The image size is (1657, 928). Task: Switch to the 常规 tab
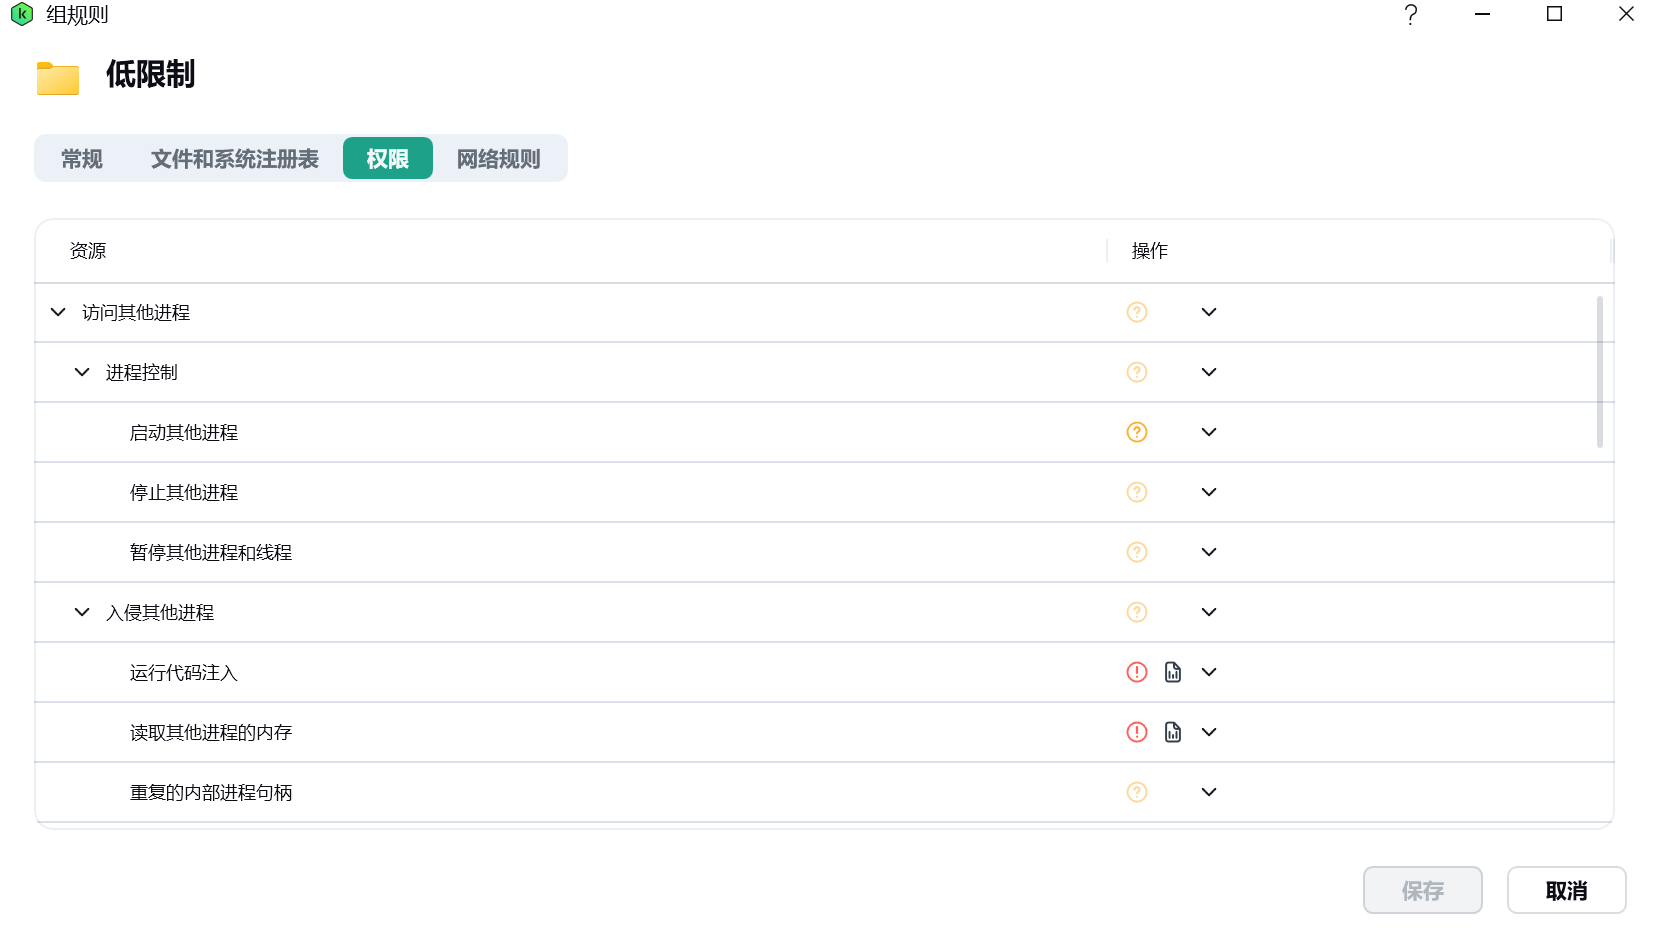(82, 159)
